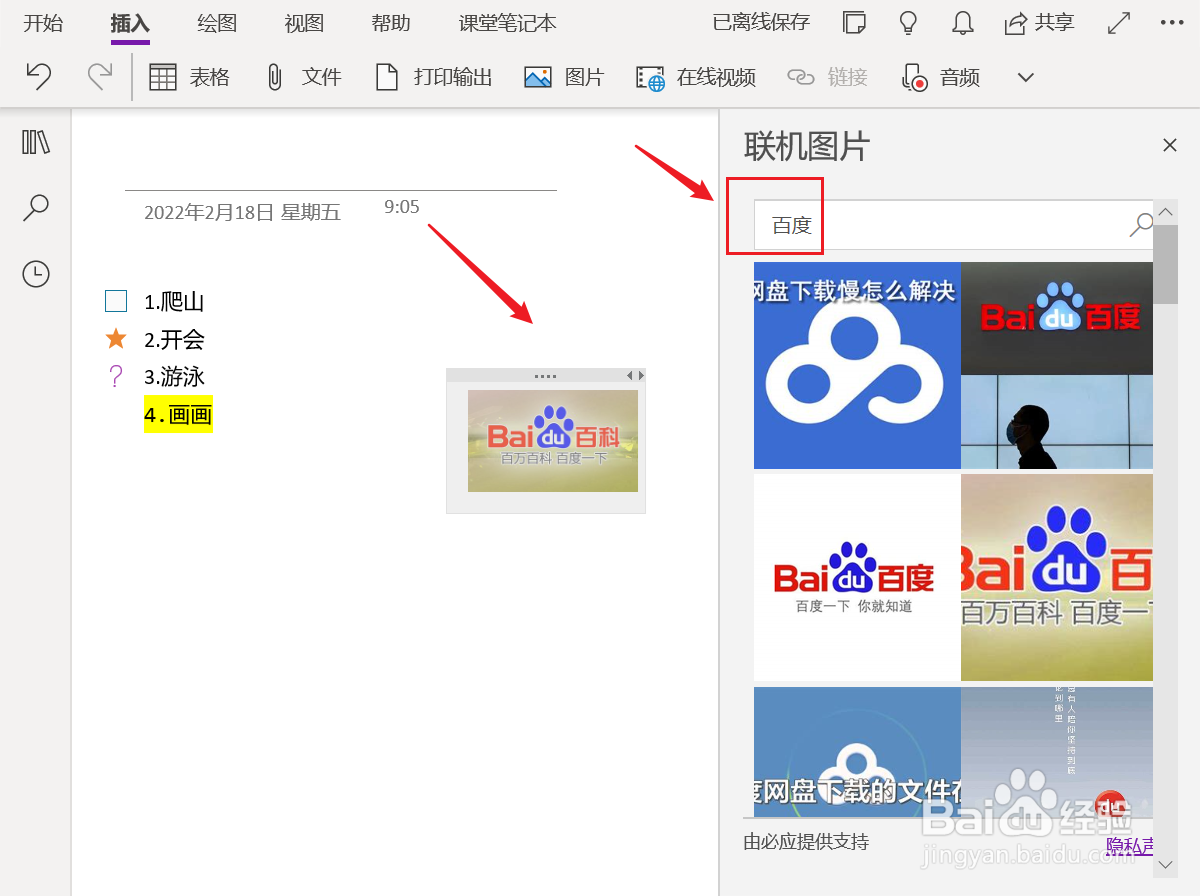Check the 1.爬山 to-do checkbox
The image size is (1200, 896).
[x=116, y=301]
